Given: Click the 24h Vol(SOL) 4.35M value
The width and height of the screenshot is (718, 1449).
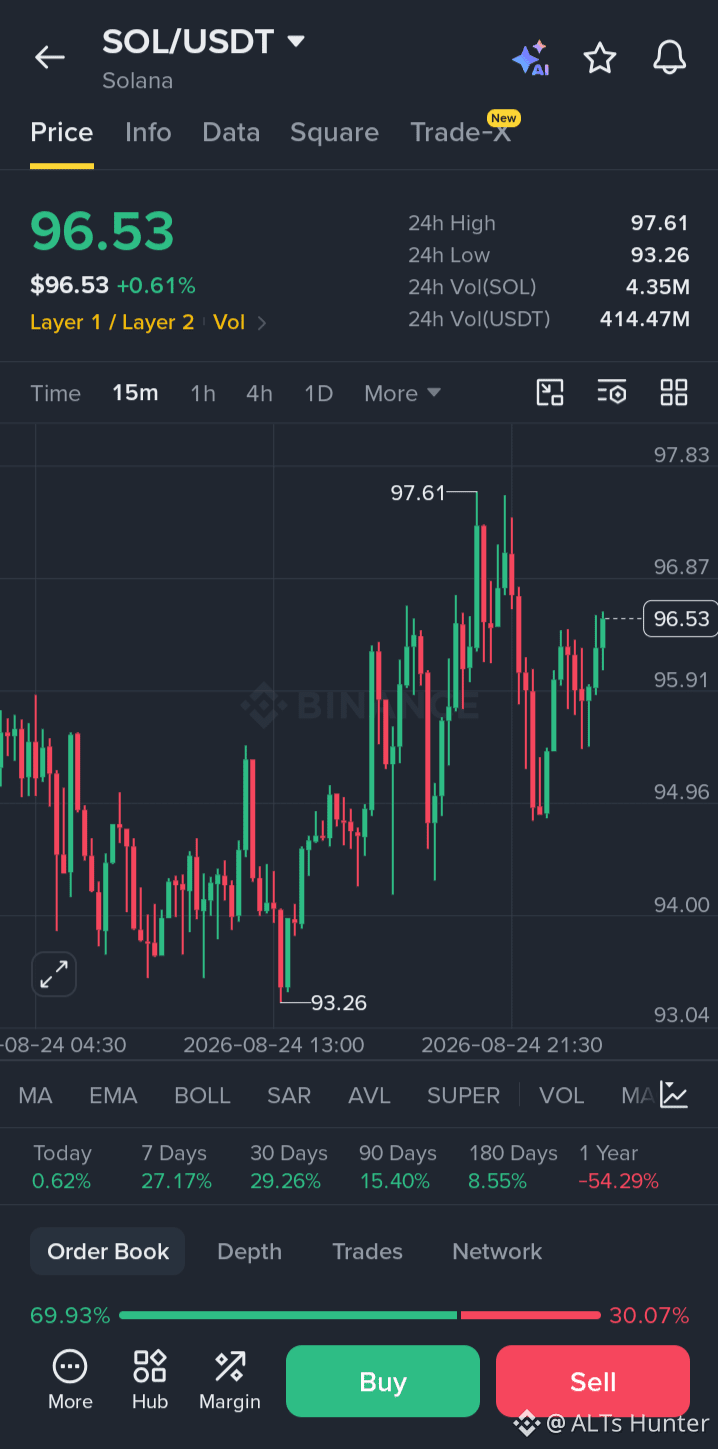Looking at the screenshot, I should [x=658, y=287].
